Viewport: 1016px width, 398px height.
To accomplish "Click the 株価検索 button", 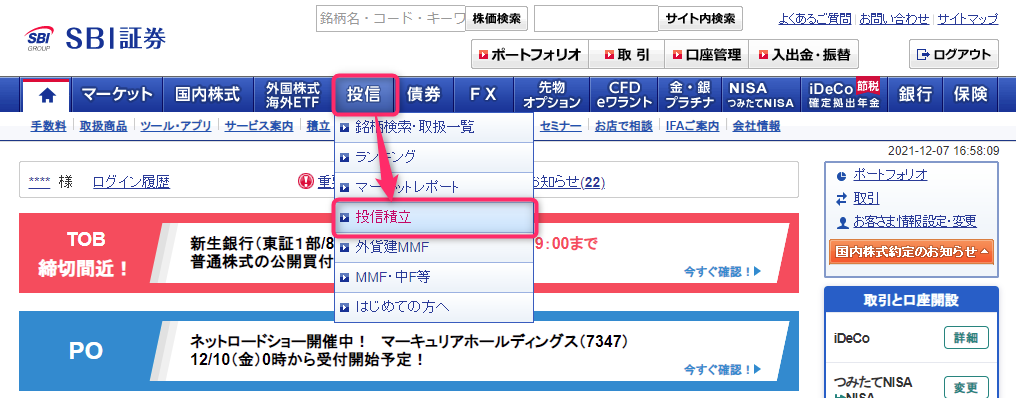I will [496, 19].
